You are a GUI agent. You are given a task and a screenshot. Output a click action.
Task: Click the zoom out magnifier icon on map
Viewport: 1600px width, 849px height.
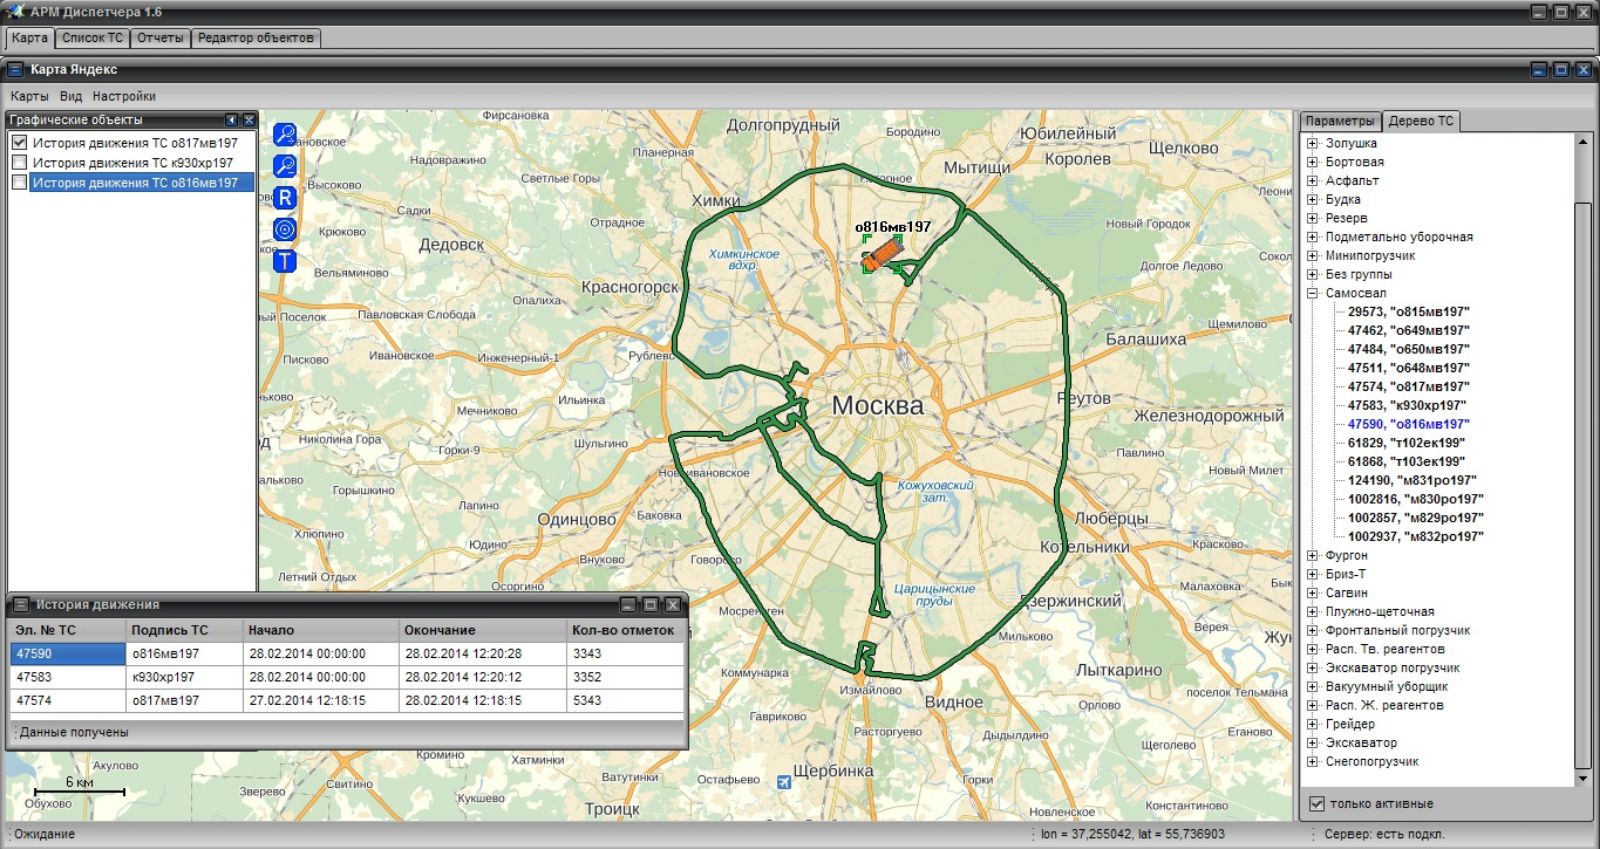[285, 166]
